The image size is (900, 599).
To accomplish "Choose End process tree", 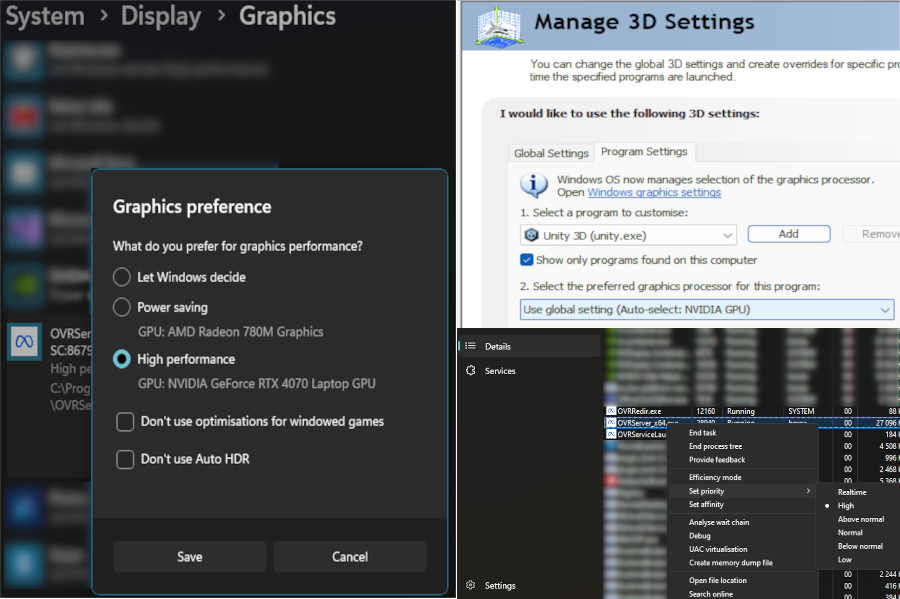I will pyautogui.click(x=715, y=446).
